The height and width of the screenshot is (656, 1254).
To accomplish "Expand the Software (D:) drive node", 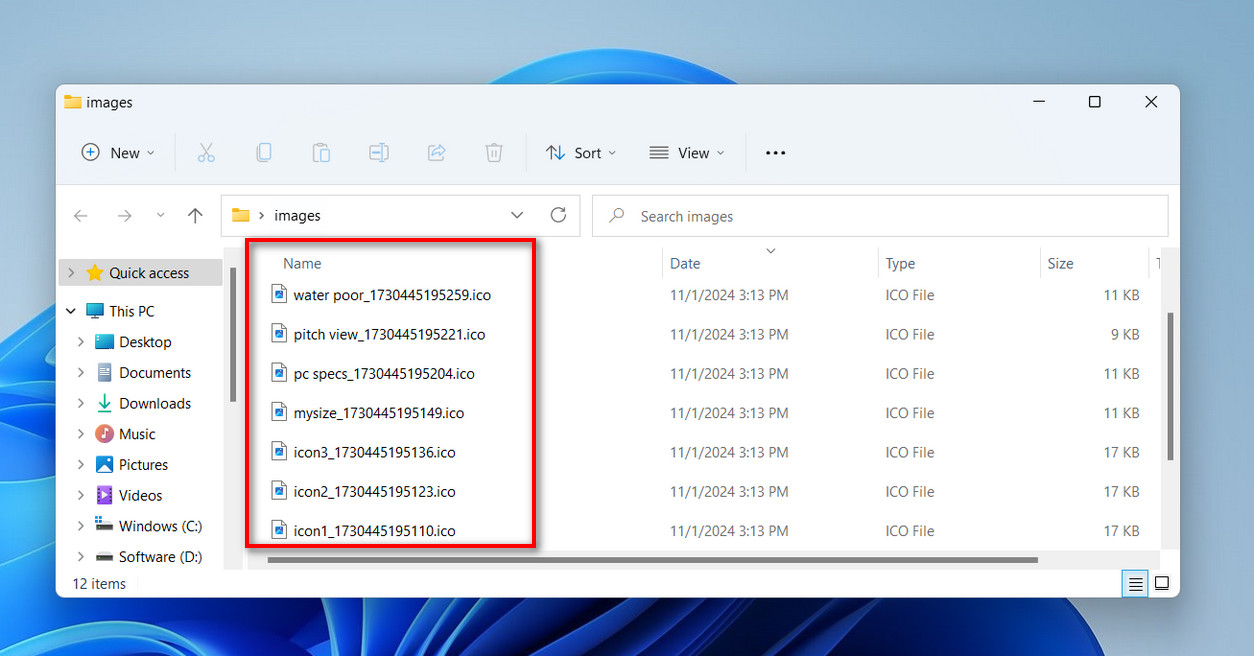I will [x=81, y=556].
